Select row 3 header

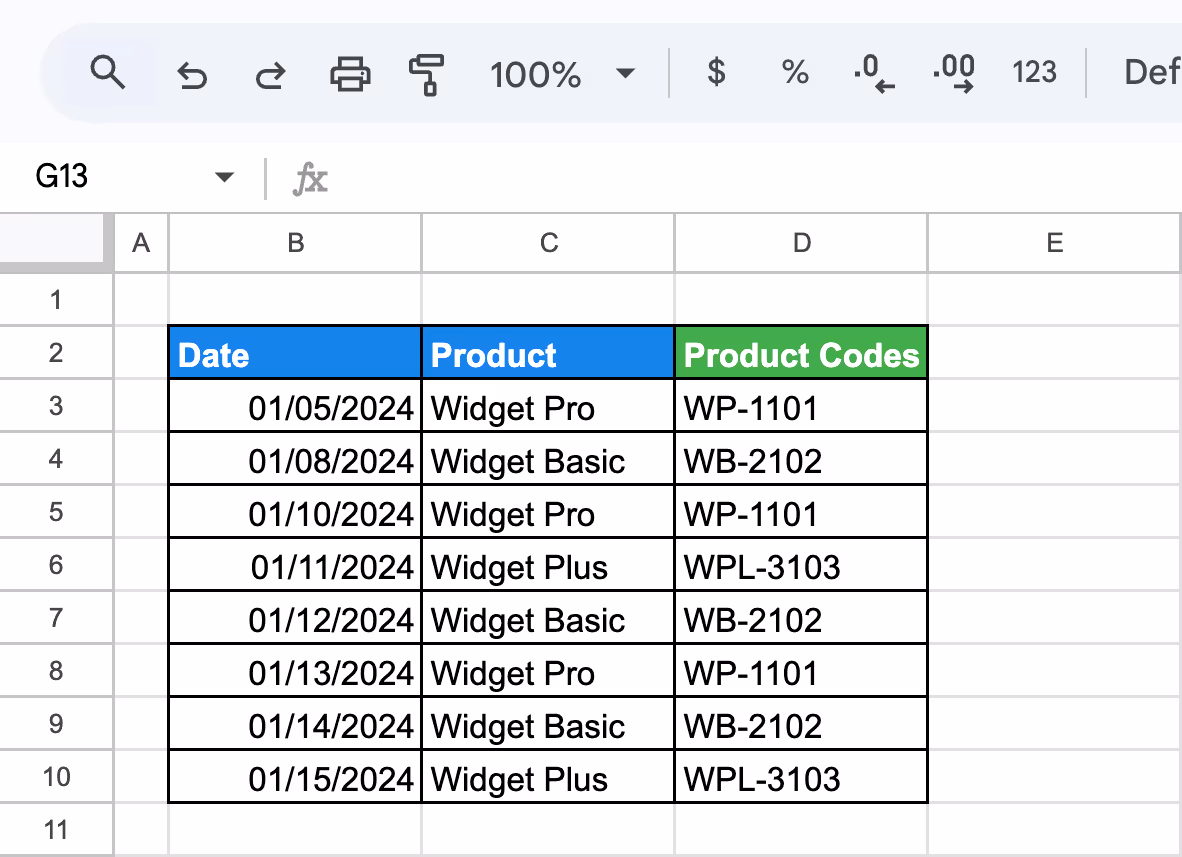tap(56, 406)
